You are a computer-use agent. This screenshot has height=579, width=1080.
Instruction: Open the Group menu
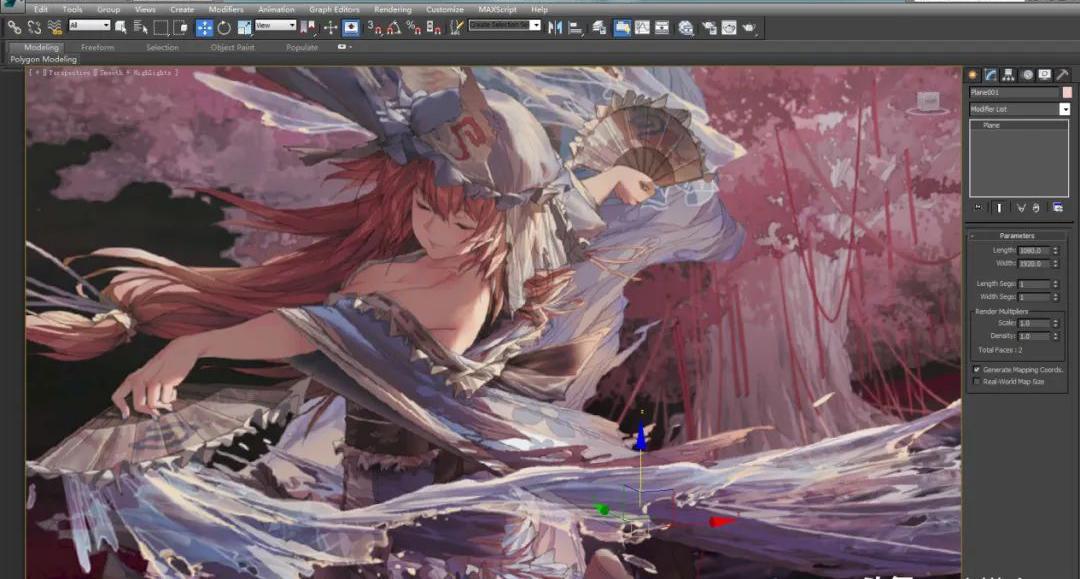coord(108,10)
